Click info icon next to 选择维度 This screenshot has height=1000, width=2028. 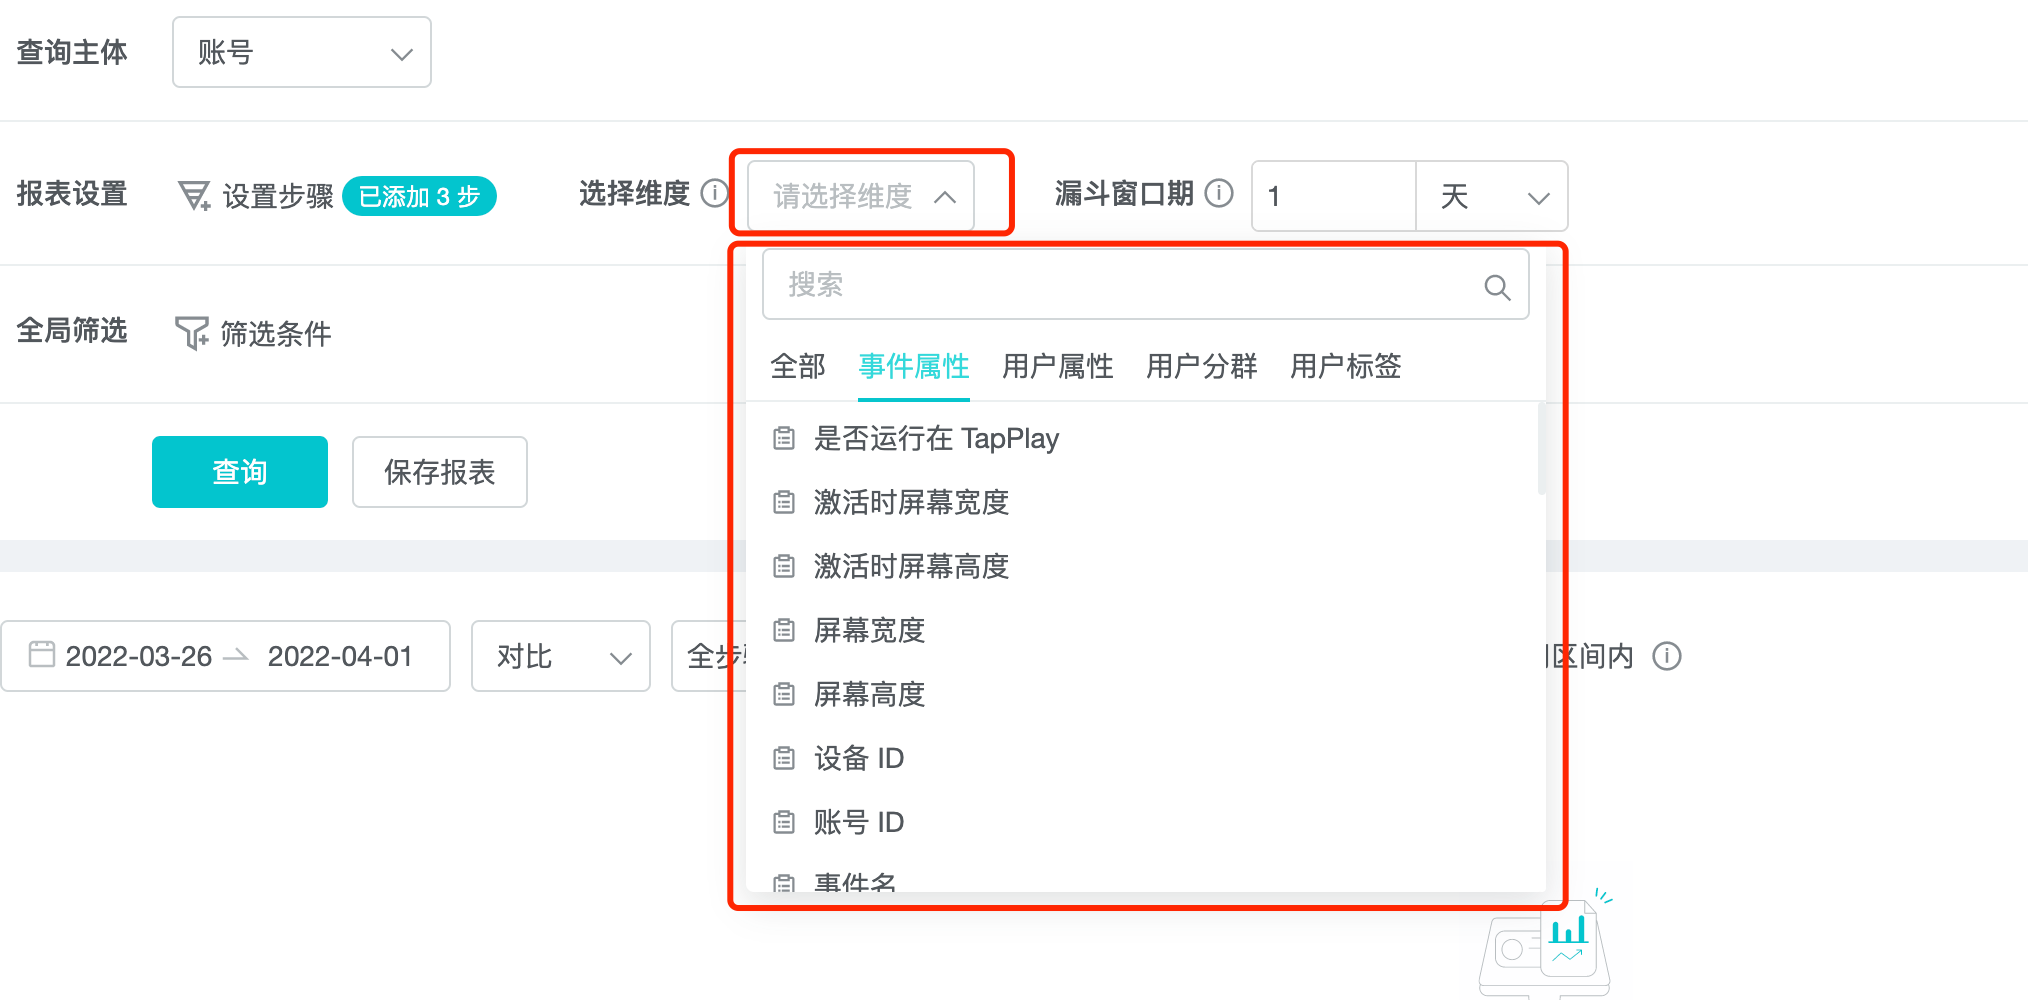click(x=714, y=193)
